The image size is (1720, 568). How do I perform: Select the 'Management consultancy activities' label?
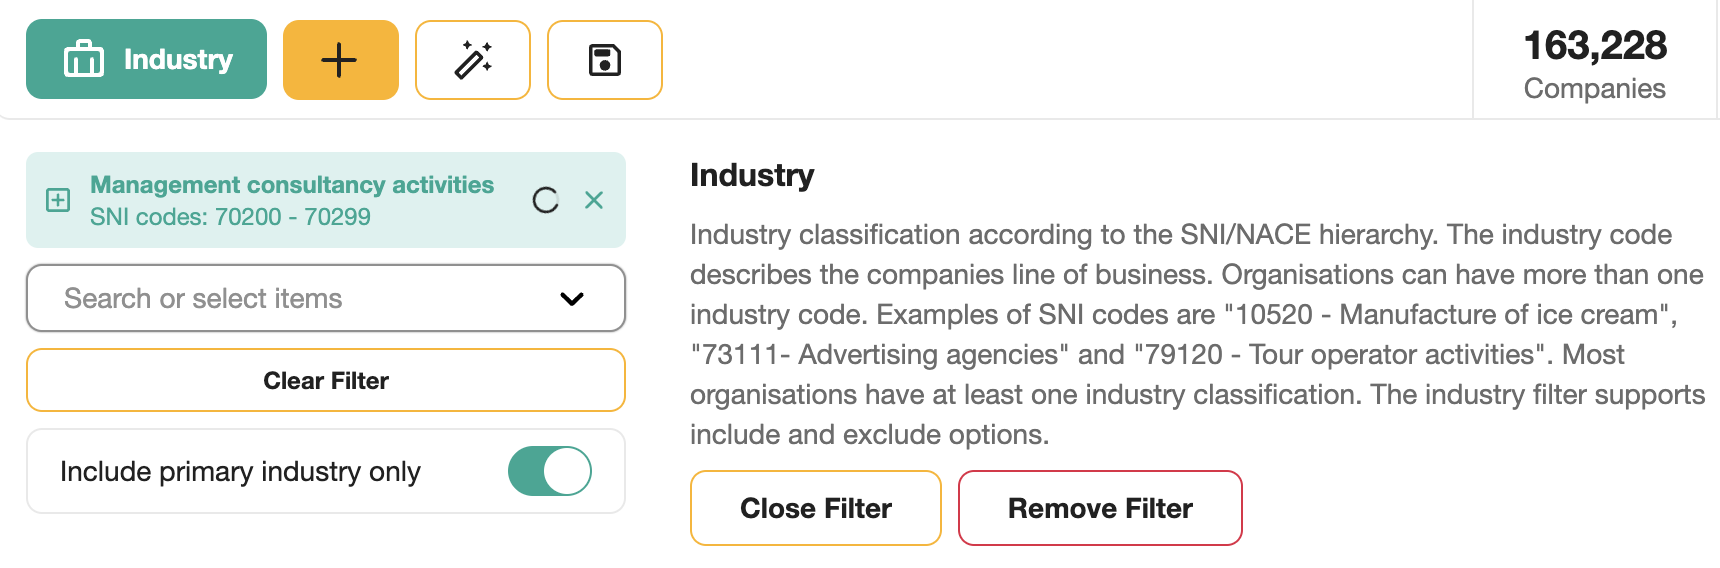(292, 185)
